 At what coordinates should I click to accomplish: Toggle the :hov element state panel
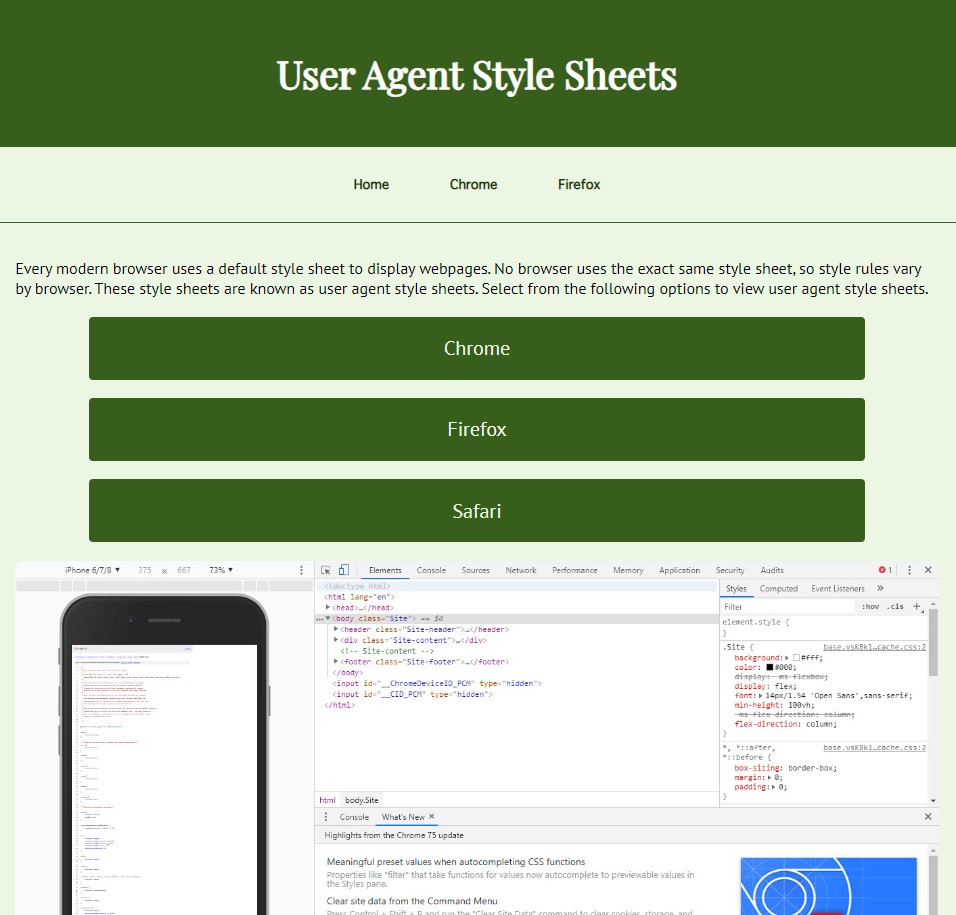coord(870,607)
